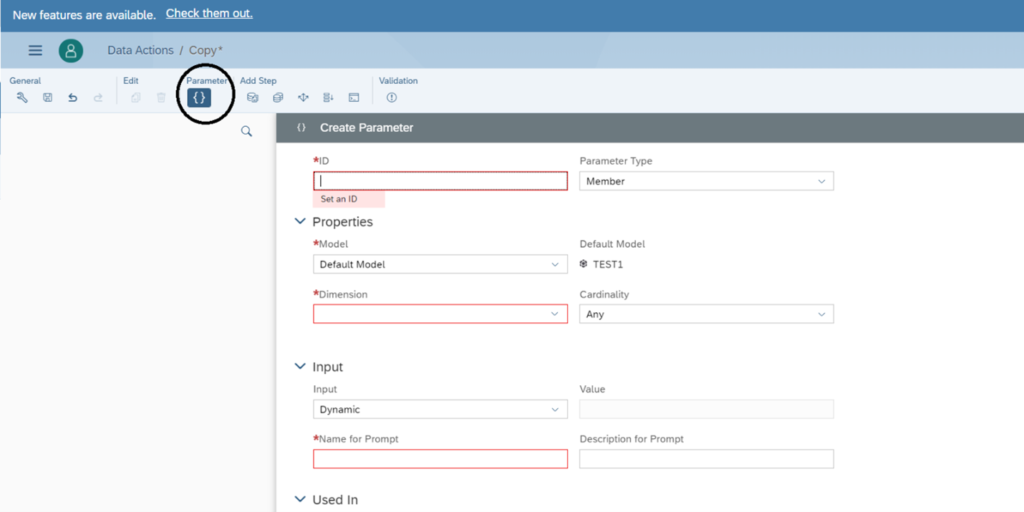Image resolution: width=1024 pixels, height=512 pixels.
Task: Open the empty Dimension dropdown
Action: coord(440,314)
